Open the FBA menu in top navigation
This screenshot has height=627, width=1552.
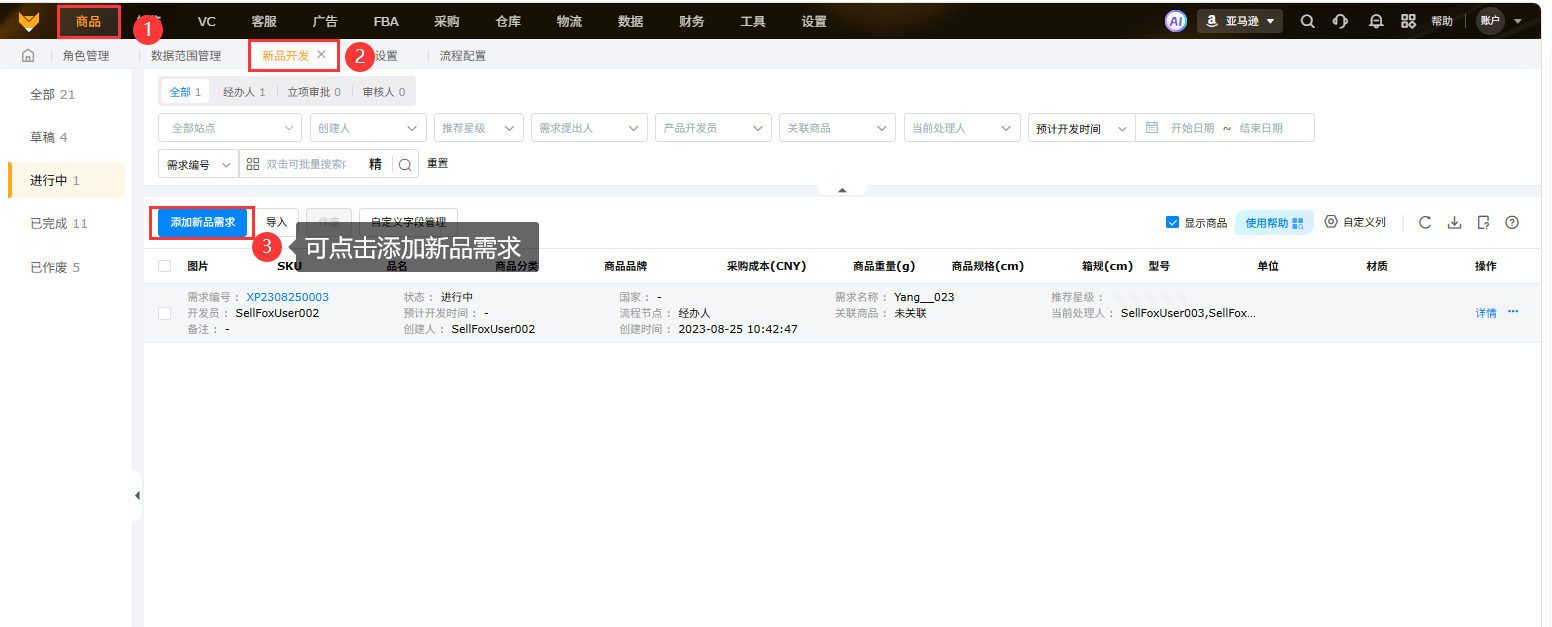pyautogui.click(x=385, y=21)
